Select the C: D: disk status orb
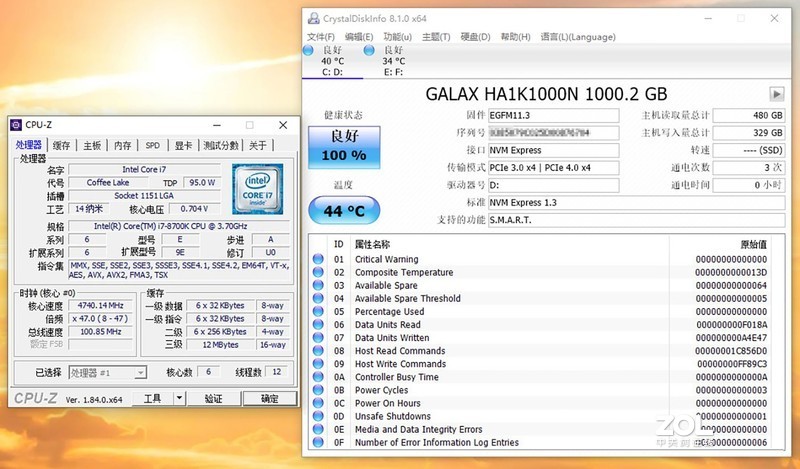This screenshot has width=800, height=469. tap(308, 50)
